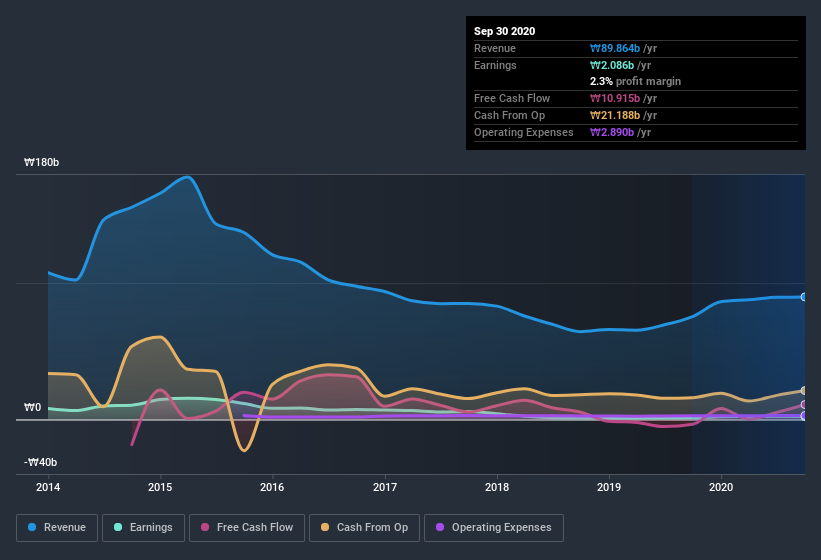
Task: Select the 2018 x-axis label
Action: (497, 487)
